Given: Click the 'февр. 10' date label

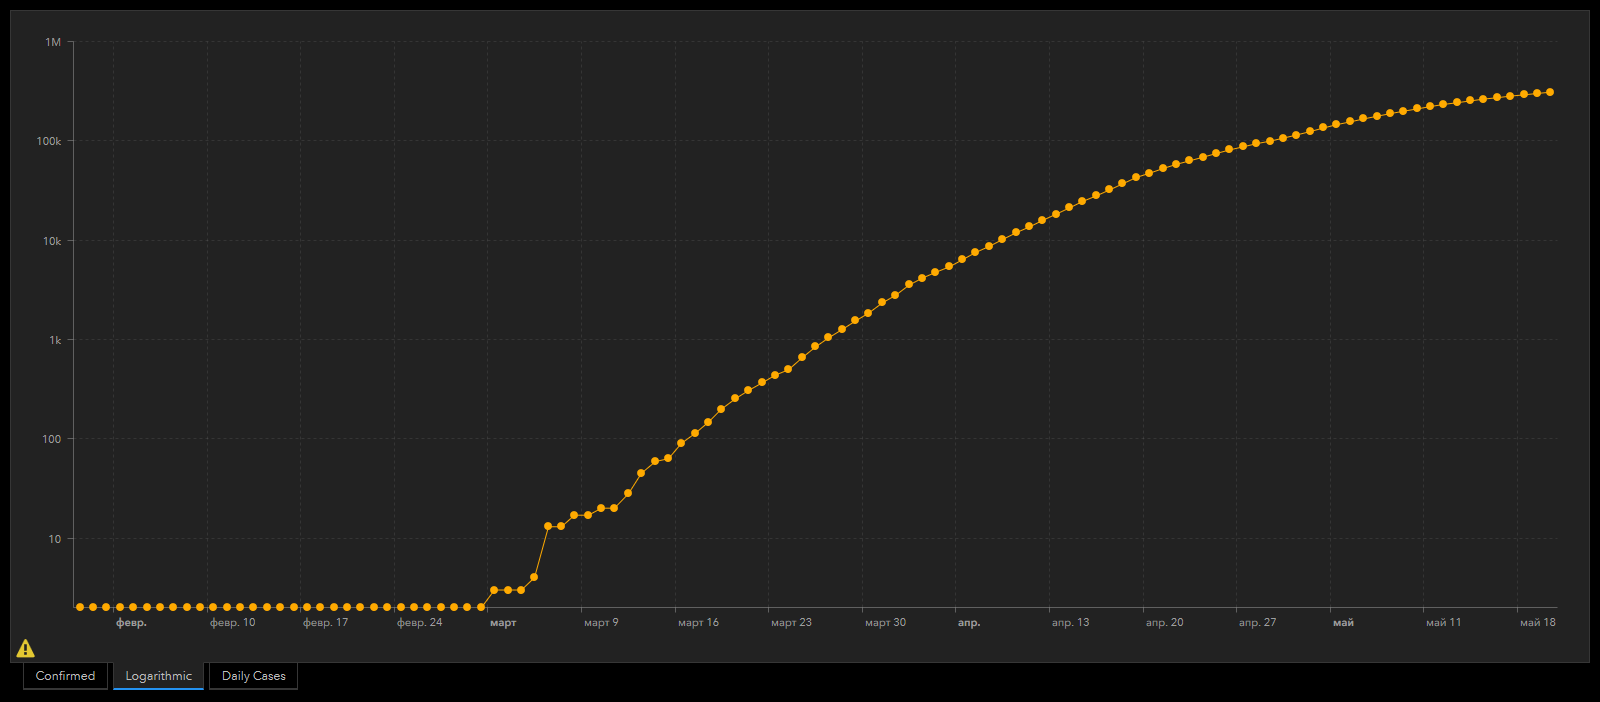Looking at the screenshot, I should 232,622.
